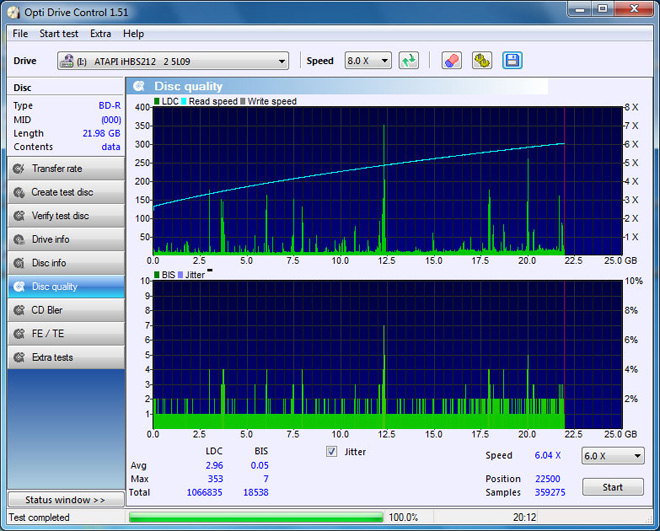Open the Transfer rate test panel

pos(66,169)
